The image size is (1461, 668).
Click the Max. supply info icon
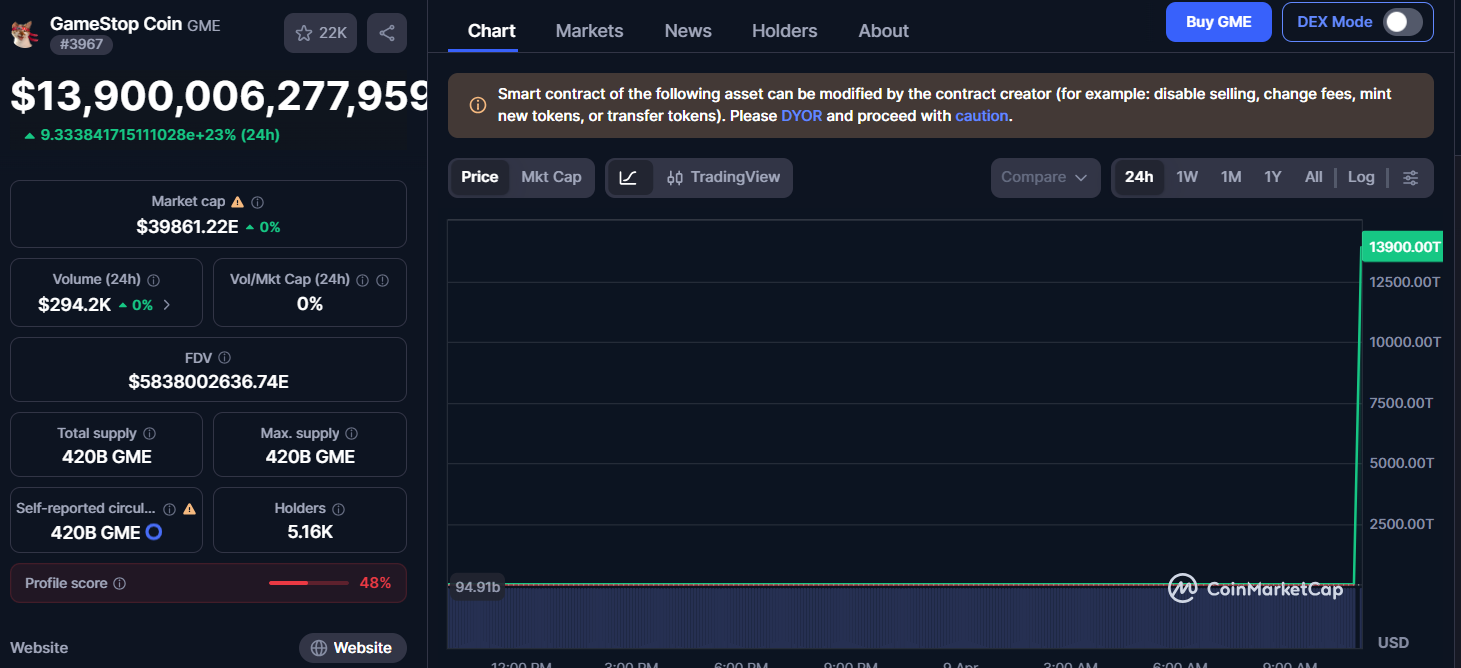351,434
